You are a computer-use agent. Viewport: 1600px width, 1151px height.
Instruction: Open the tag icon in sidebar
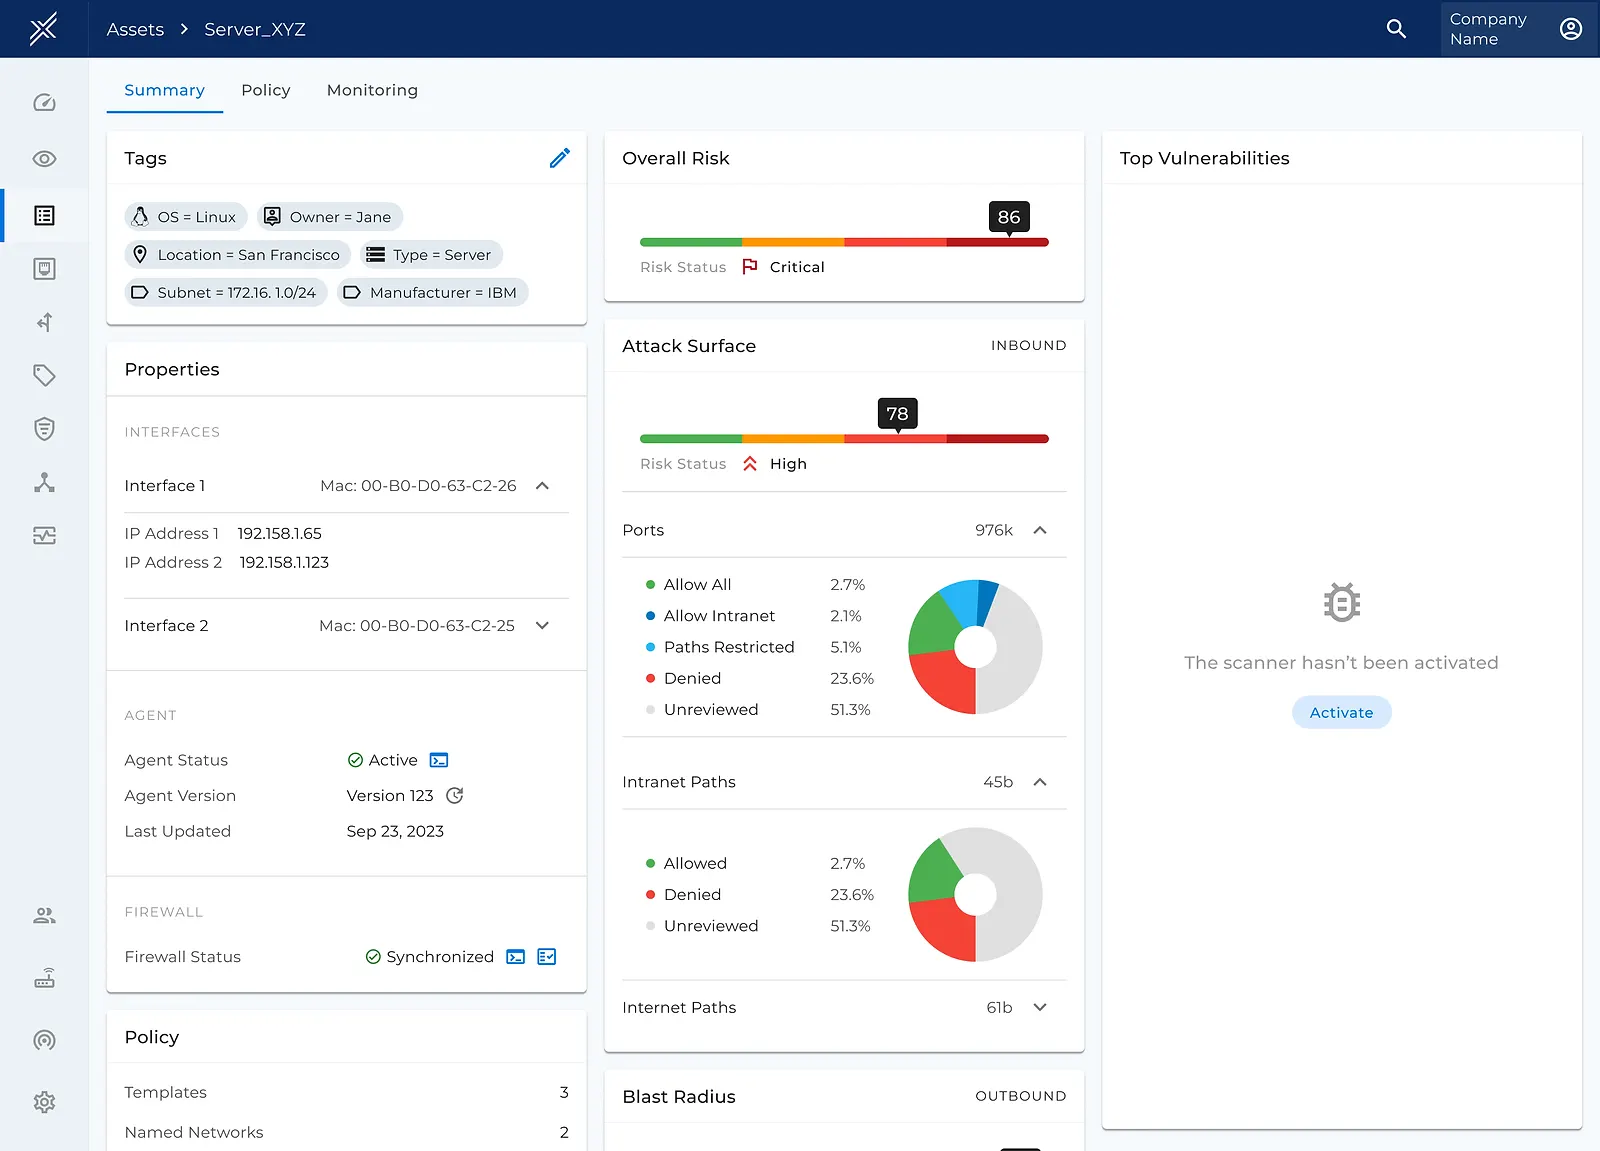44,375
